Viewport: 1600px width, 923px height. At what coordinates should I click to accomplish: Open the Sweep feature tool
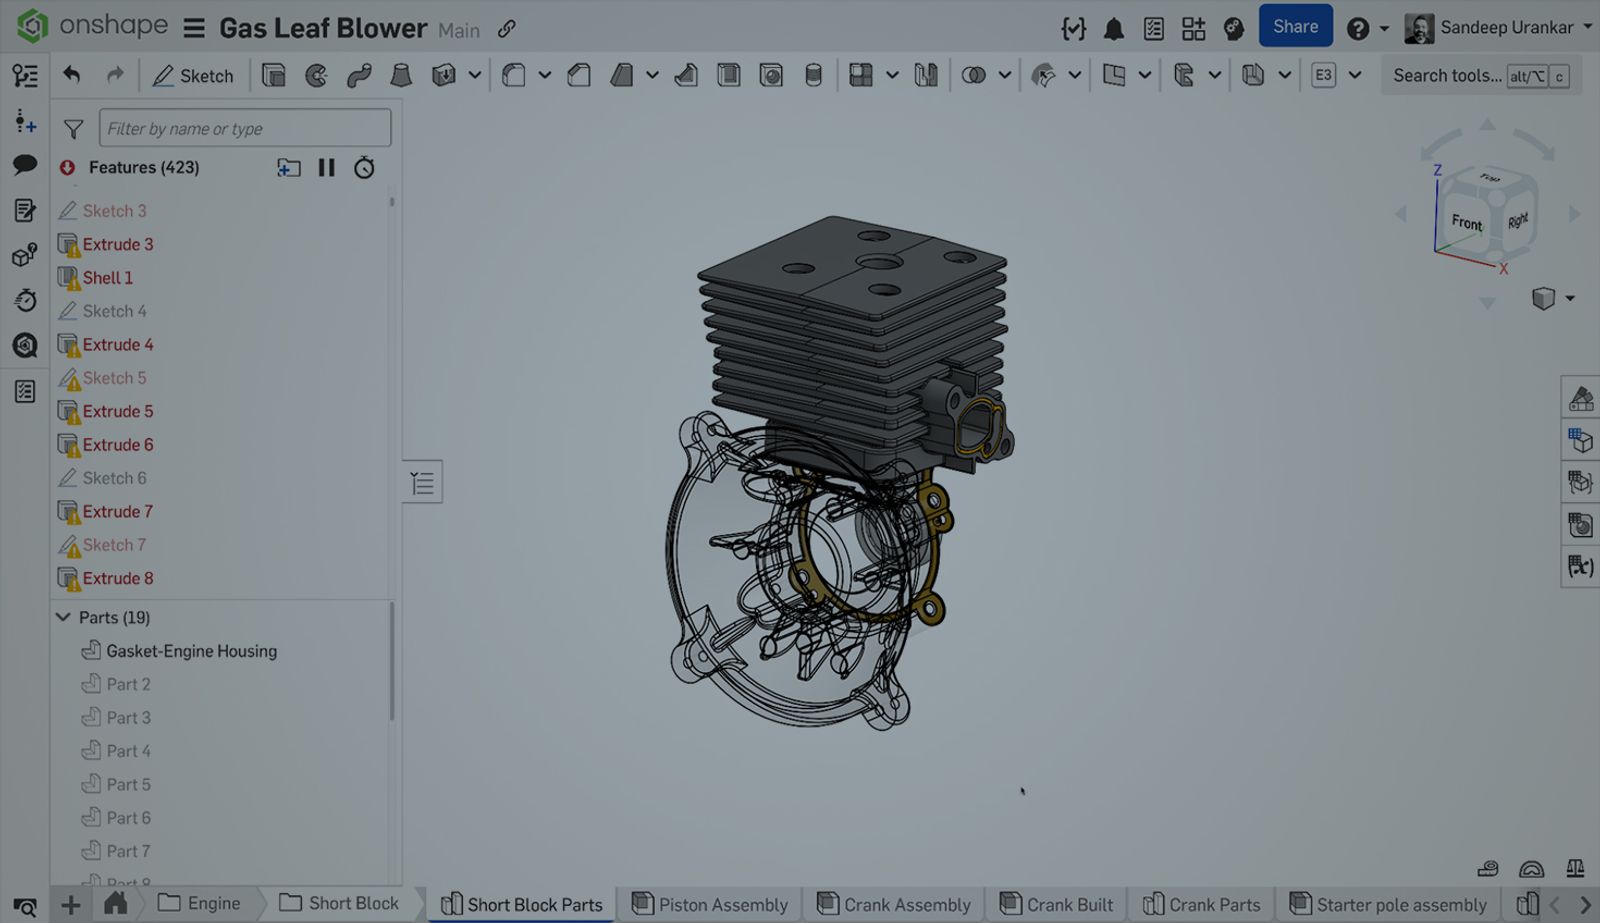[360, 75]
